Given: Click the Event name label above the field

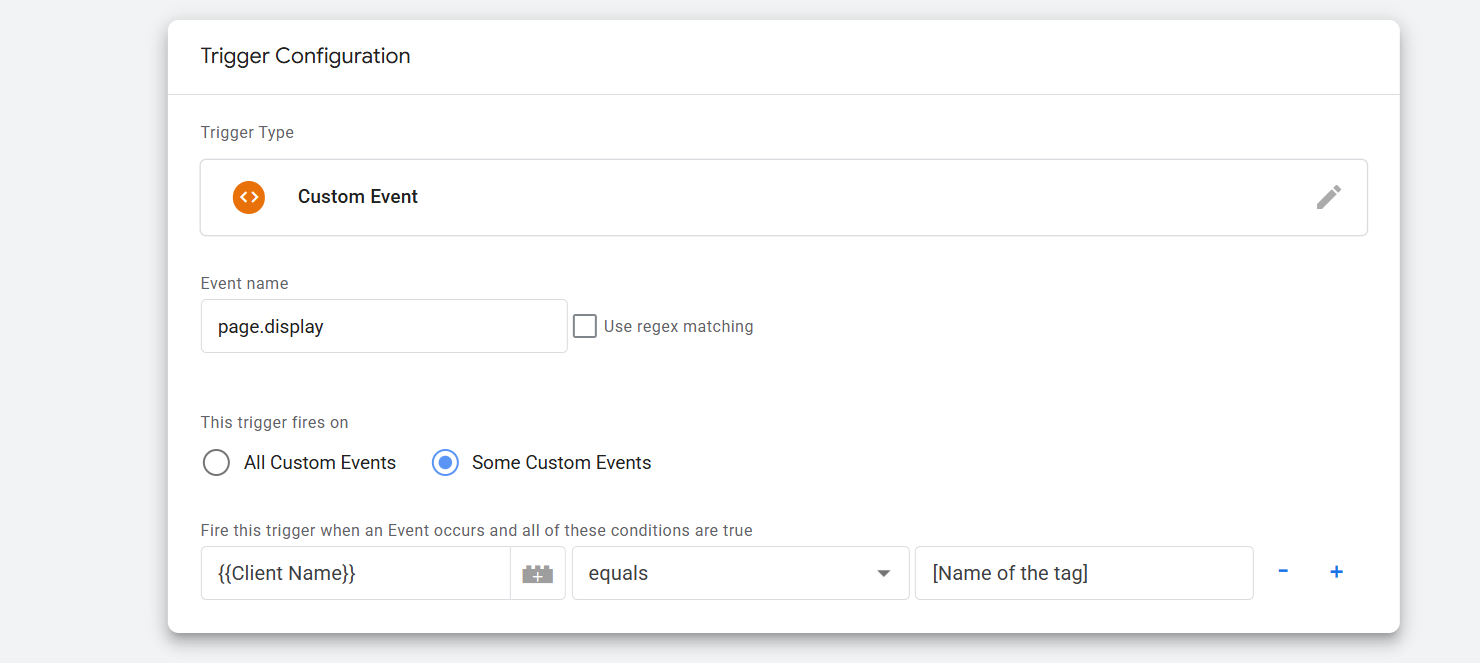Looking at the screenshot, I should coord(244,284).
